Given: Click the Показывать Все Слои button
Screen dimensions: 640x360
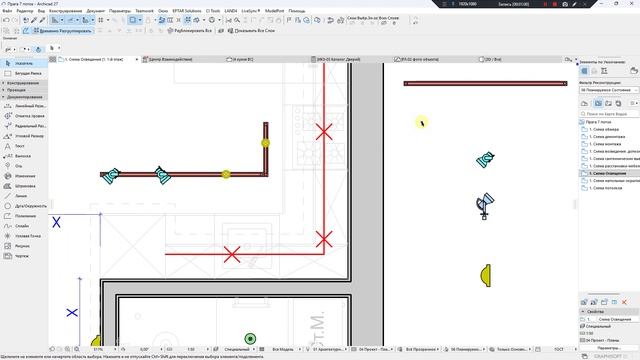Looking at the screenshot, I should click(251, 31).
